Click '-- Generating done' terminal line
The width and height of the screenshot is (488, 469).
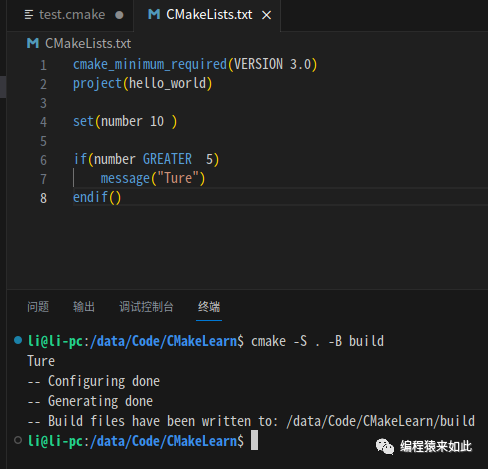coord(90,401)
